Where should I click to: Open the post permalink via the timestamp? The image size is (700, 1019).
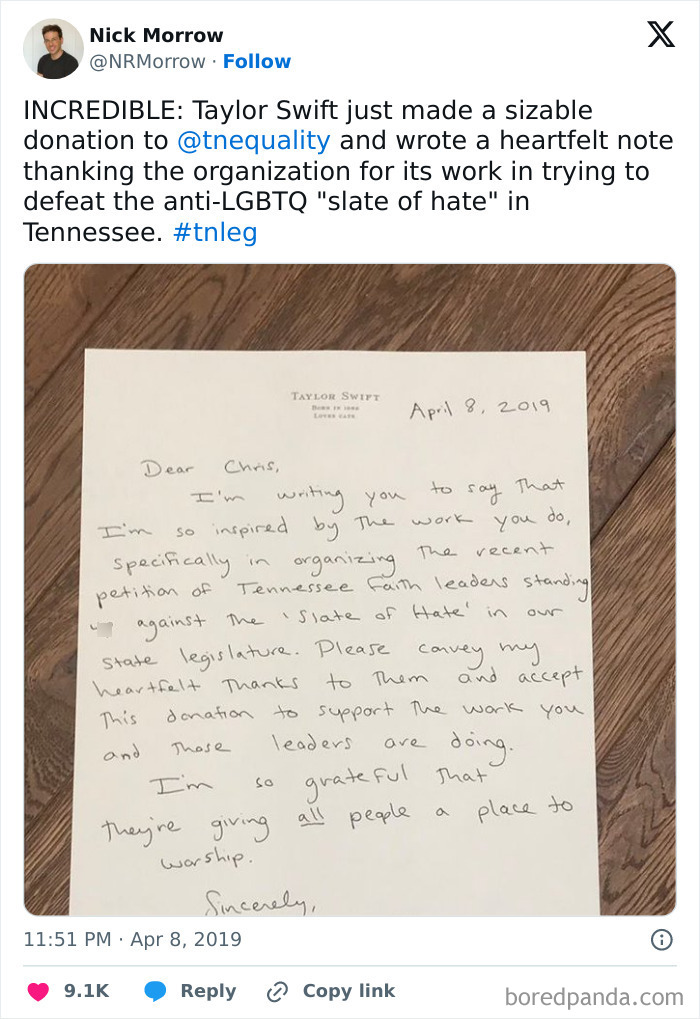(130, 937)
